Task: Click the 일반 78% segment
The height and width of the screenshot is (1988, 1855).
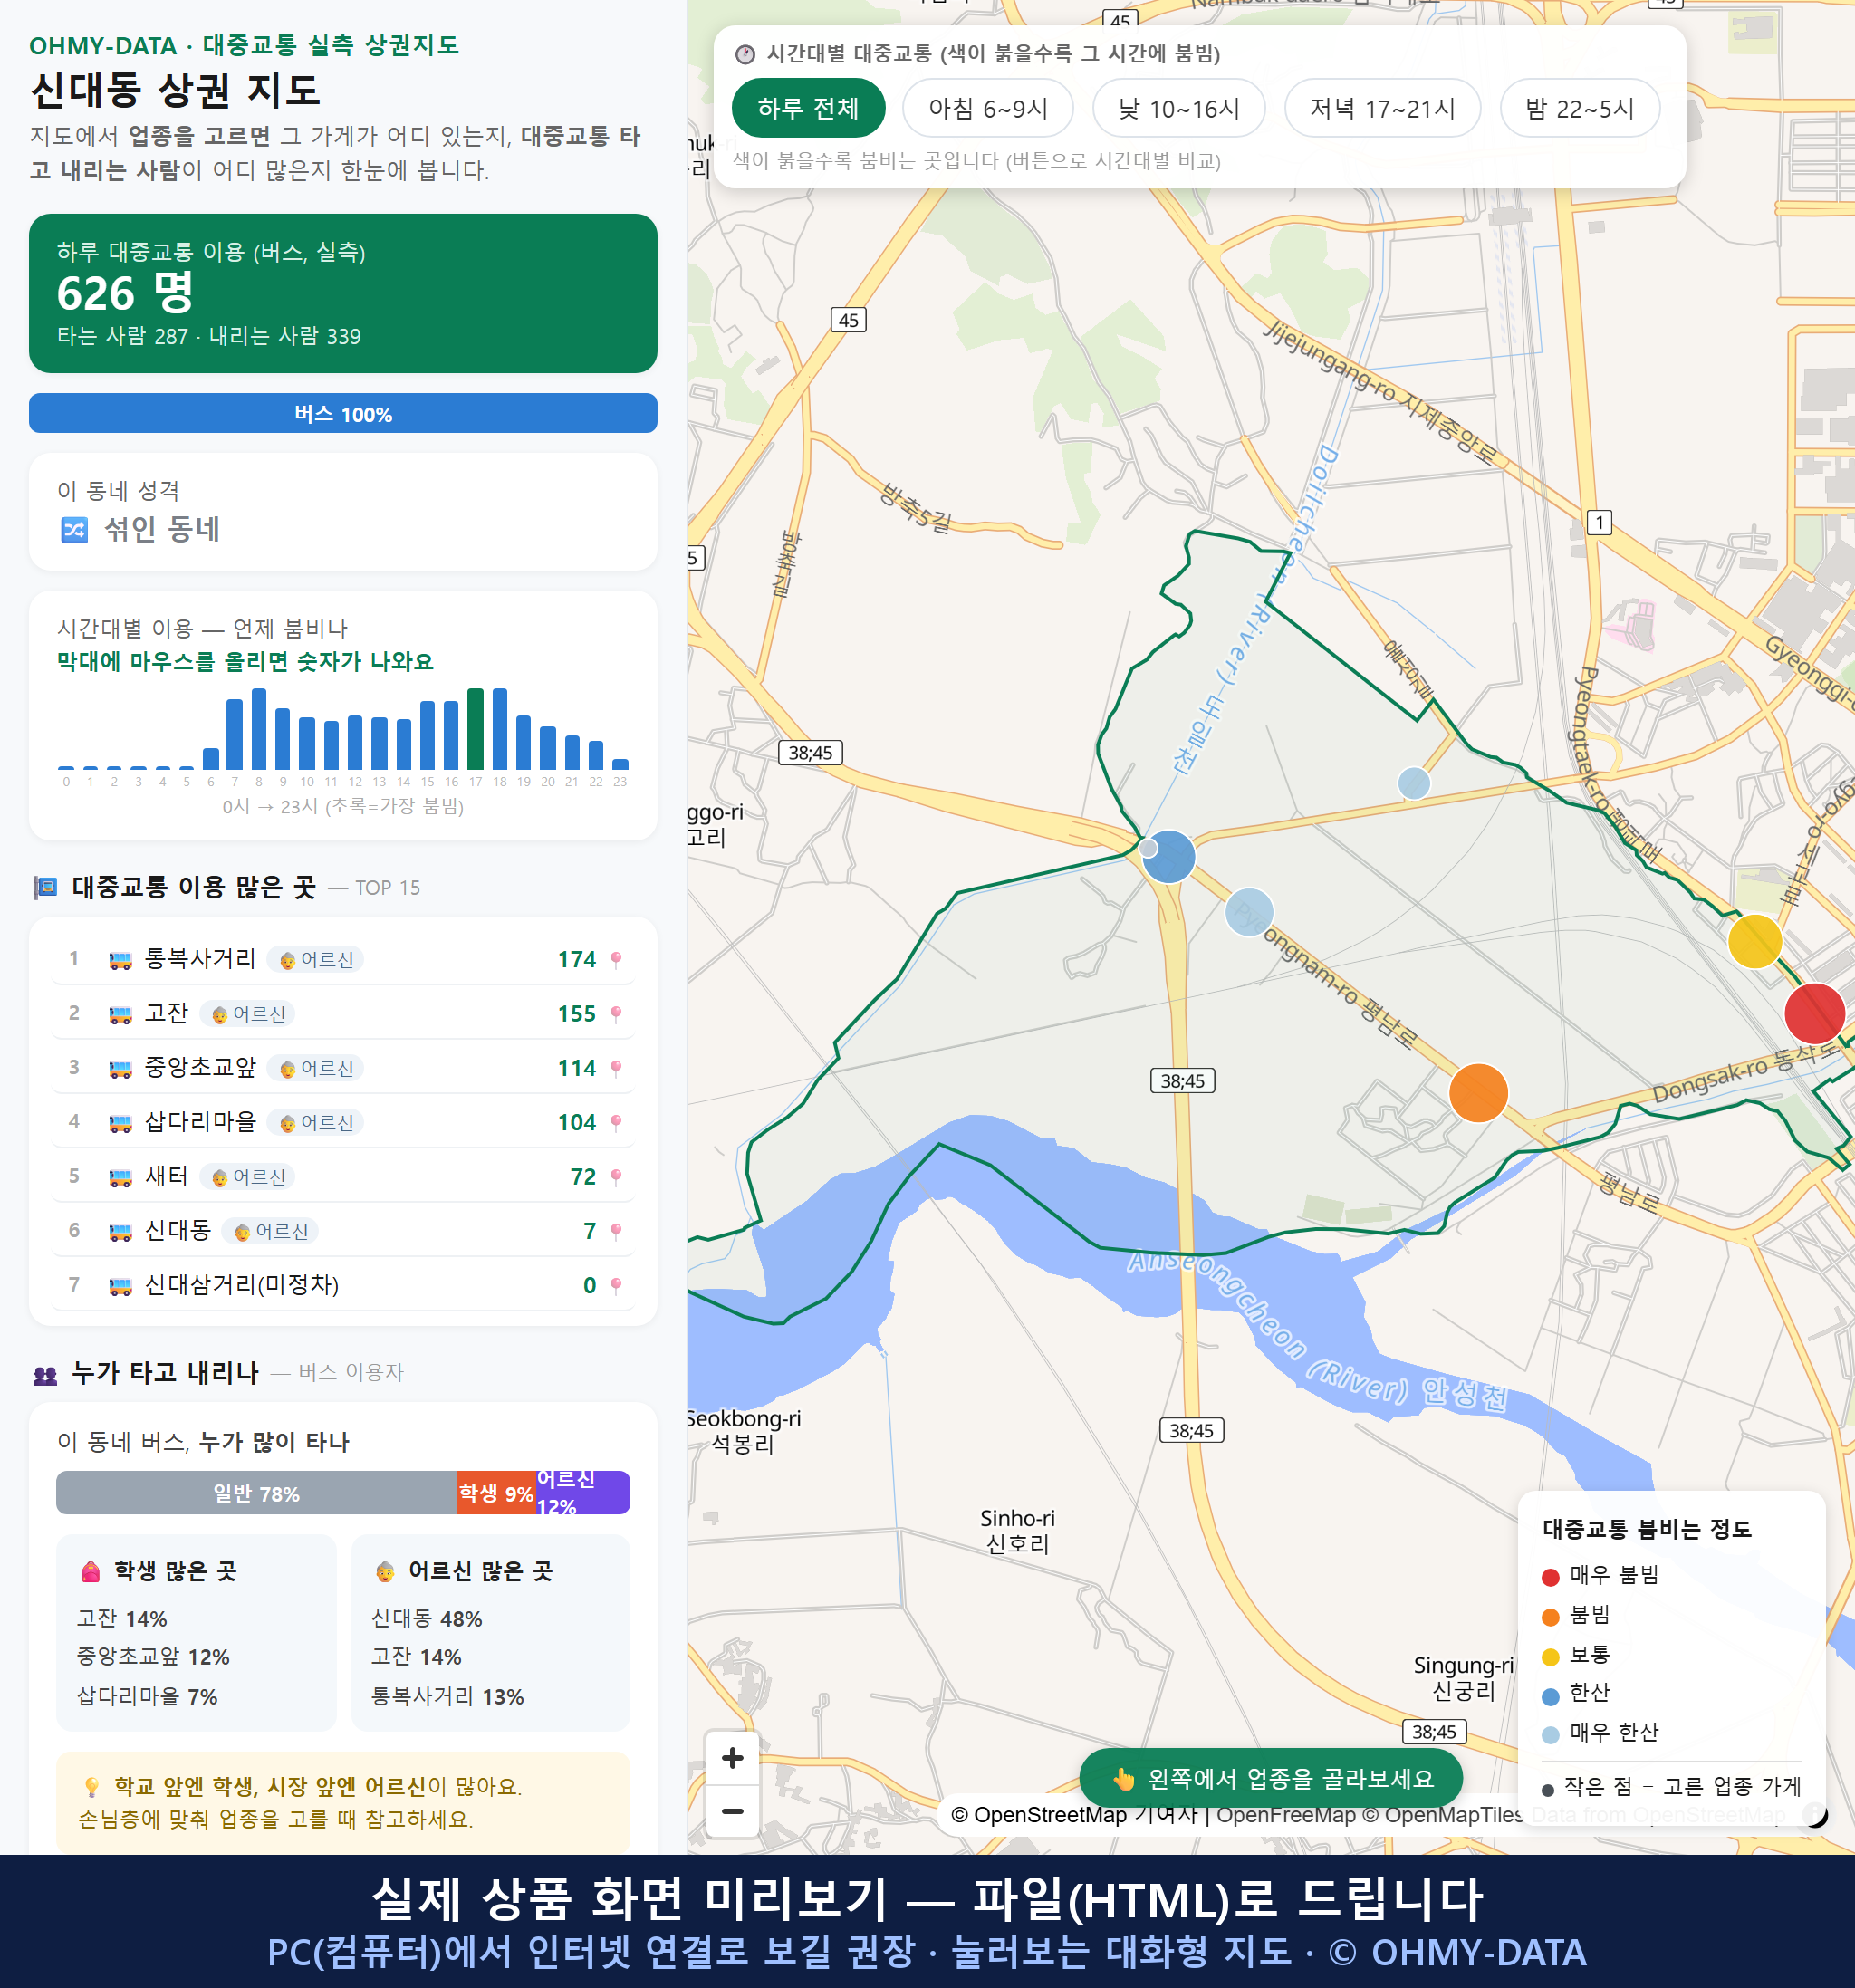Action: [x=256, y=1493]
